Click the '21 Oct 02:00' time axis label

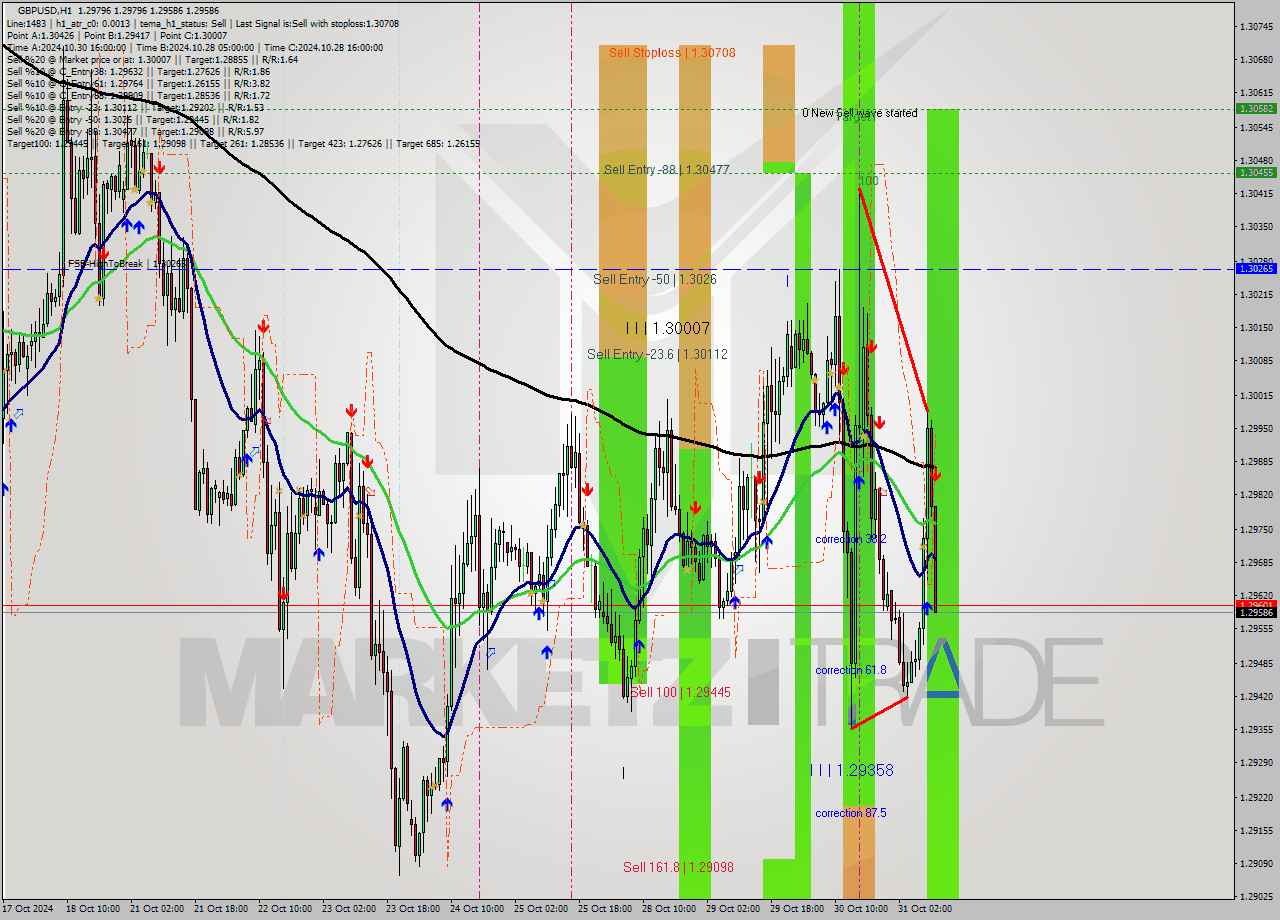(157, 909)
